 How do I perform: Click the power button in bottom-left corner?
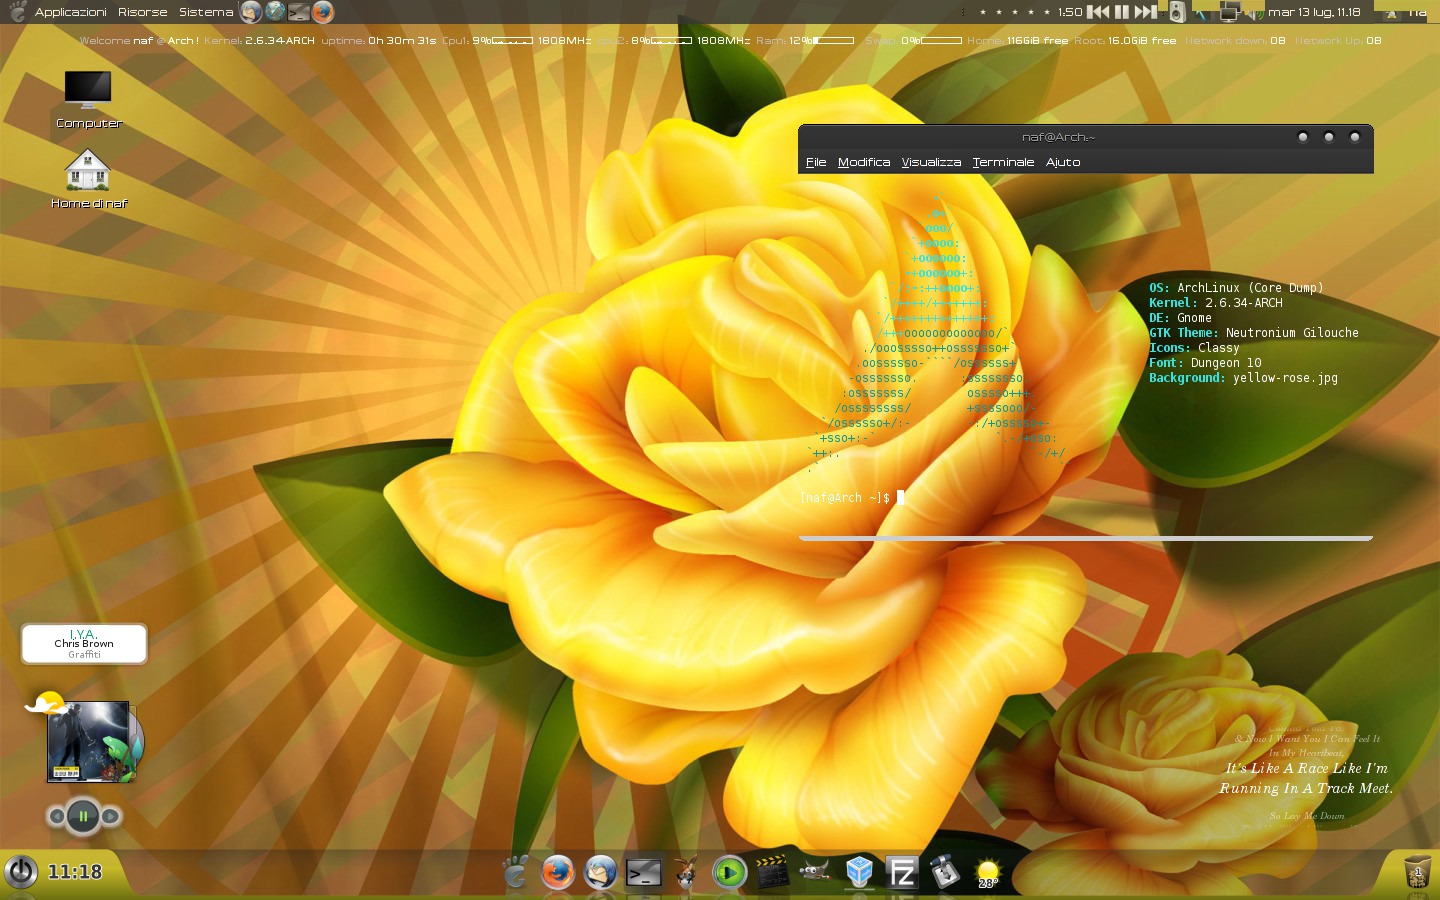coord(21,871)
